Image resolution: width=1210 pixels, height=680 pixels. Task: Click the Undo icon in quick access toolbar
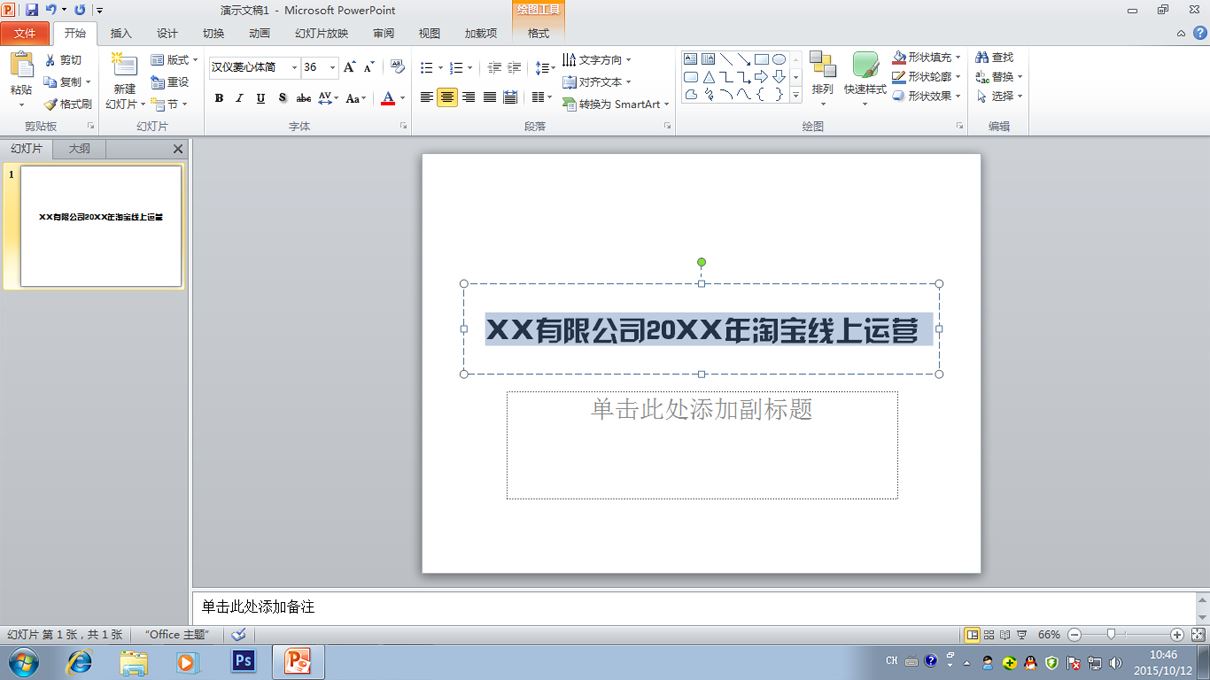(x=50, y=10)
